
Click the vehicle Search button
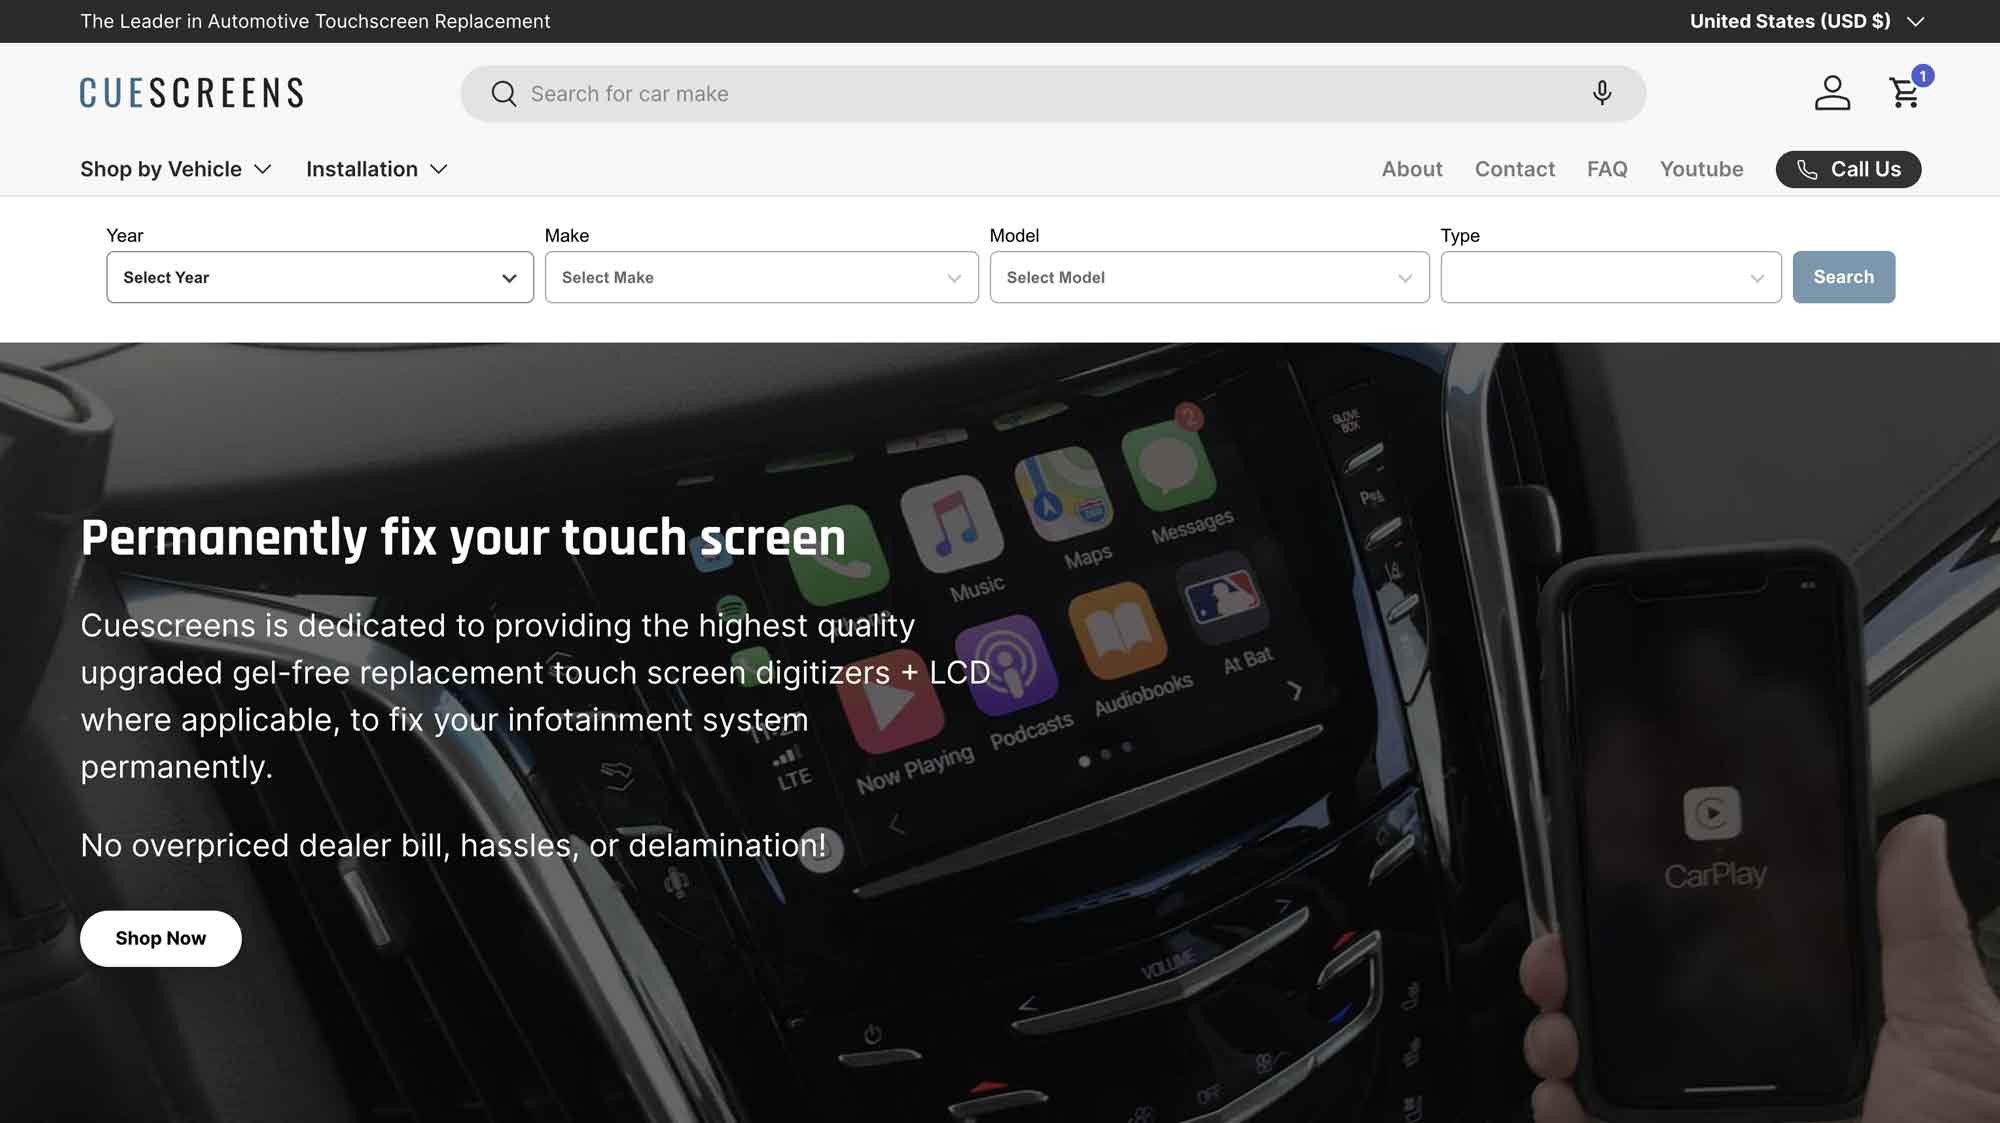click(x=1843, y=277)
